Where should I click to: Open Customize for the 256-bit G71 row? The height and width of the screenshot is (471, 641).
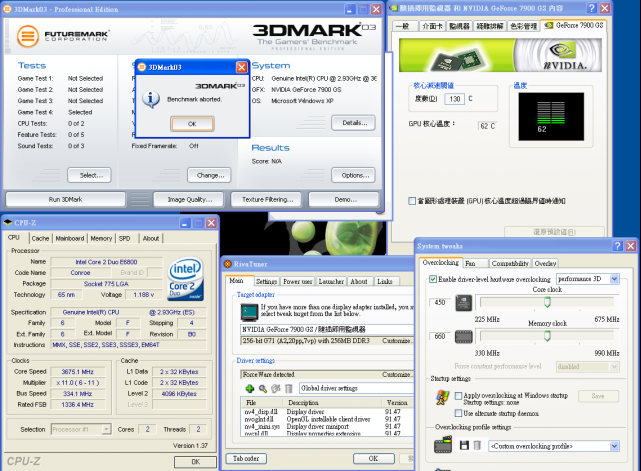pyautogui.click(x=397, y=341)
